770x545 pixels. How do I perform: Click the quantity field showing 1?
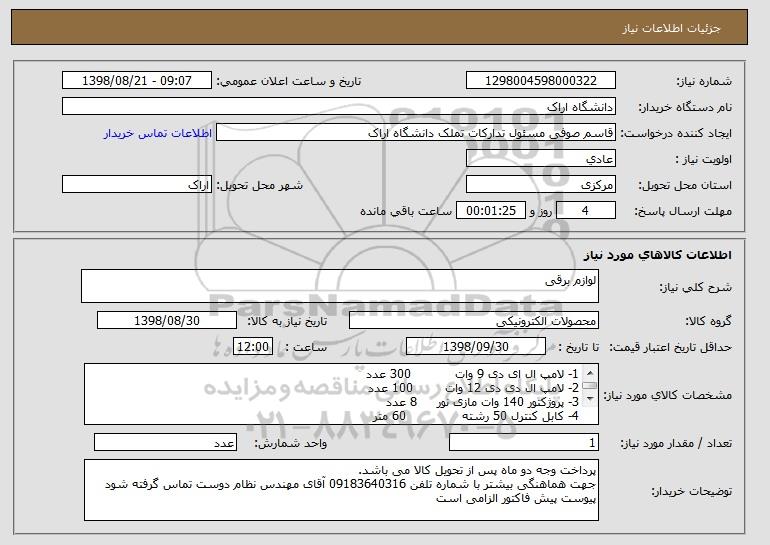coord(524,442)
